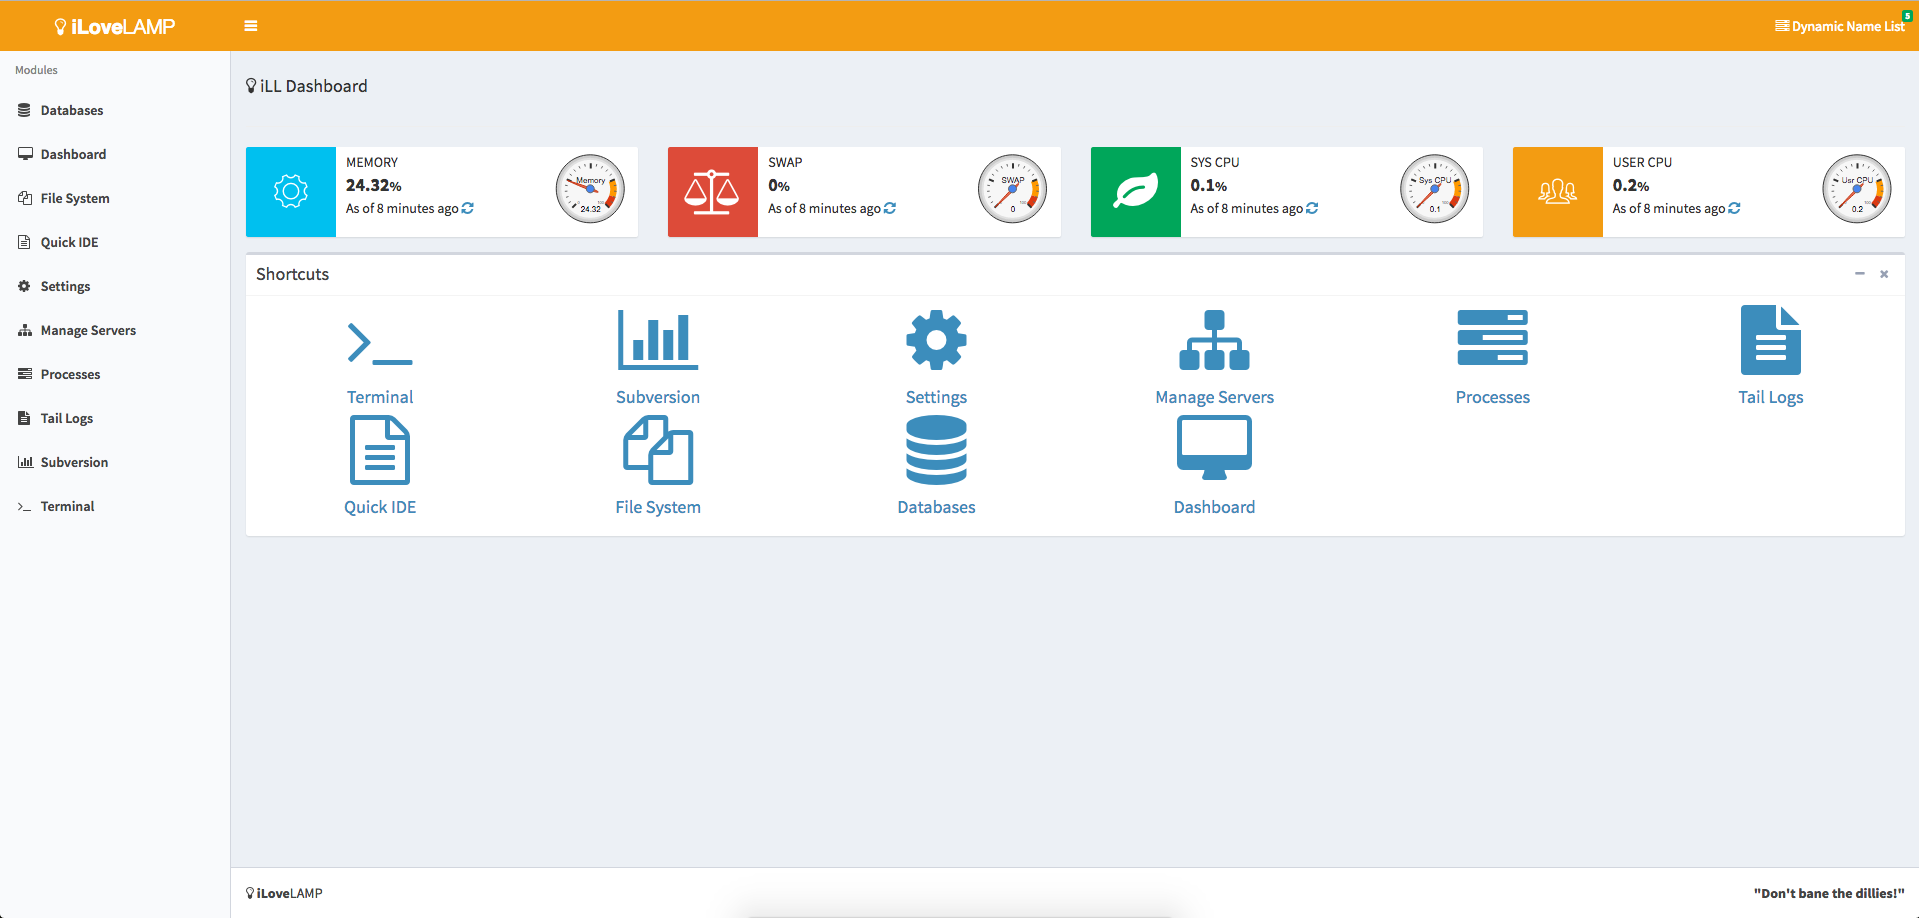Open the Quick IDE shortcut icon
The width and height of the screenshot is (1919, 918).
pyautogui.click(x=380, y=450)
